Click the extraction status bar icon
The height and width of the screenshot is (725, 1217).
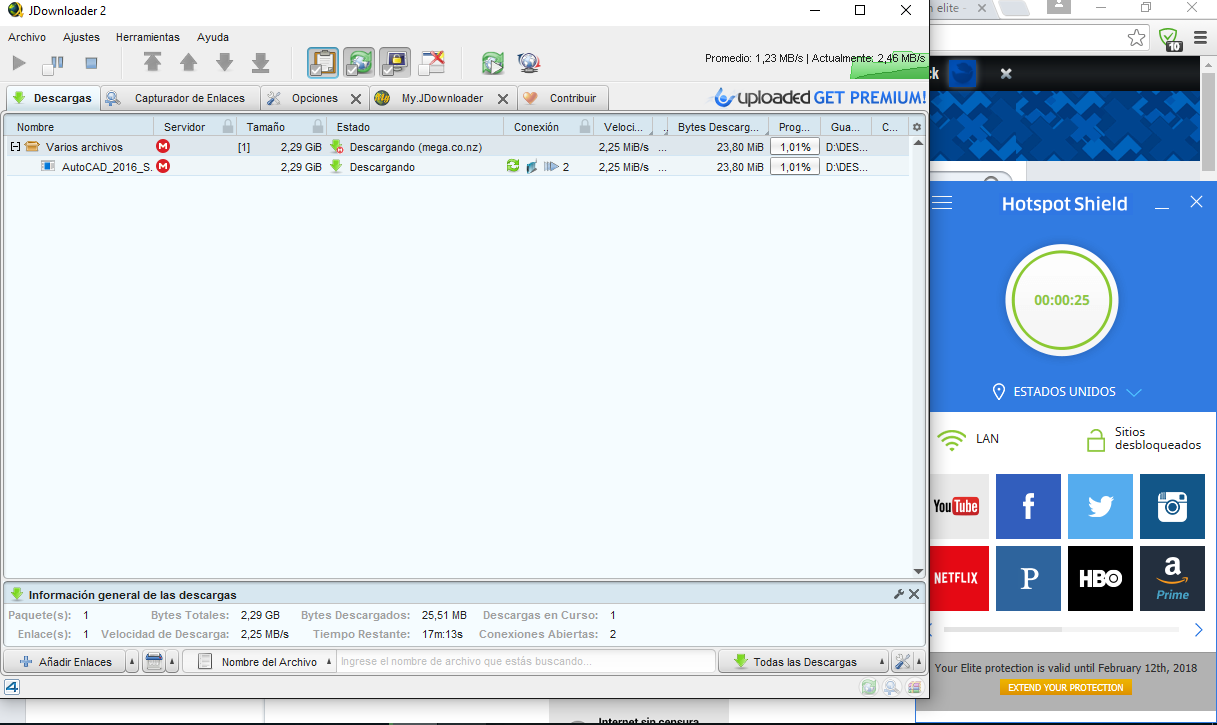coord(914,687)
